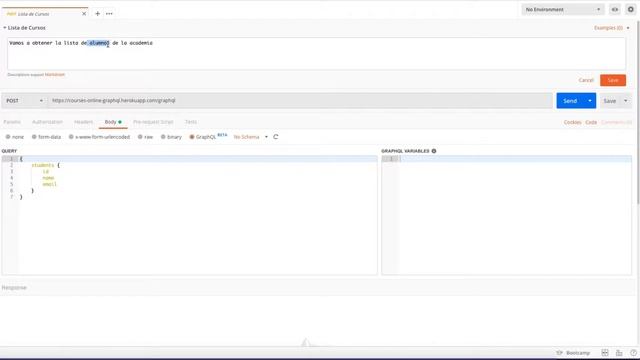Open a new request tab with plus icon
Image resolution: width=640 pixels, height=360 pixels.
click(97, 13)
